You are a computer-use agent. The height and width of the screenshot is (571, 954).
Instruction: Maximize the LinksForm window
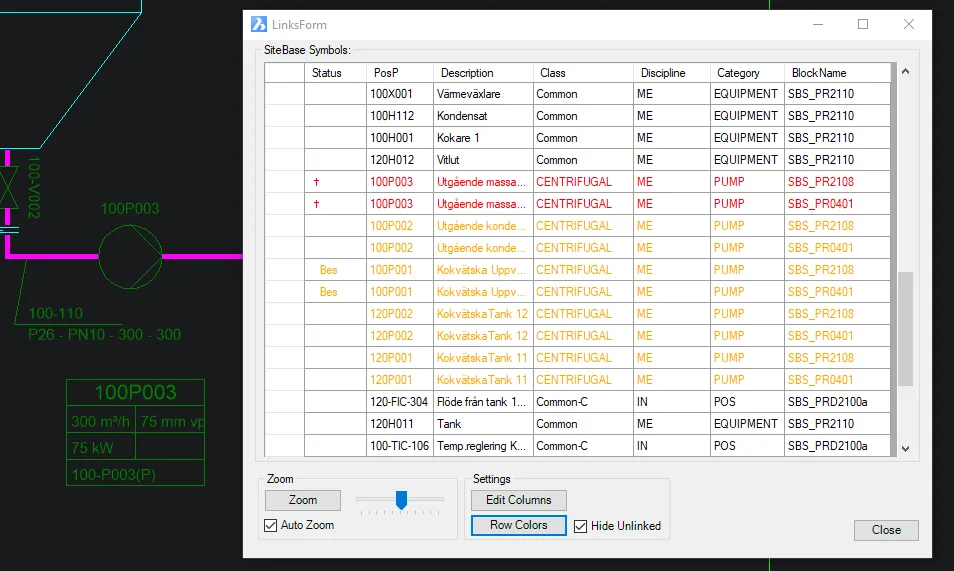(x=863, y=24)
